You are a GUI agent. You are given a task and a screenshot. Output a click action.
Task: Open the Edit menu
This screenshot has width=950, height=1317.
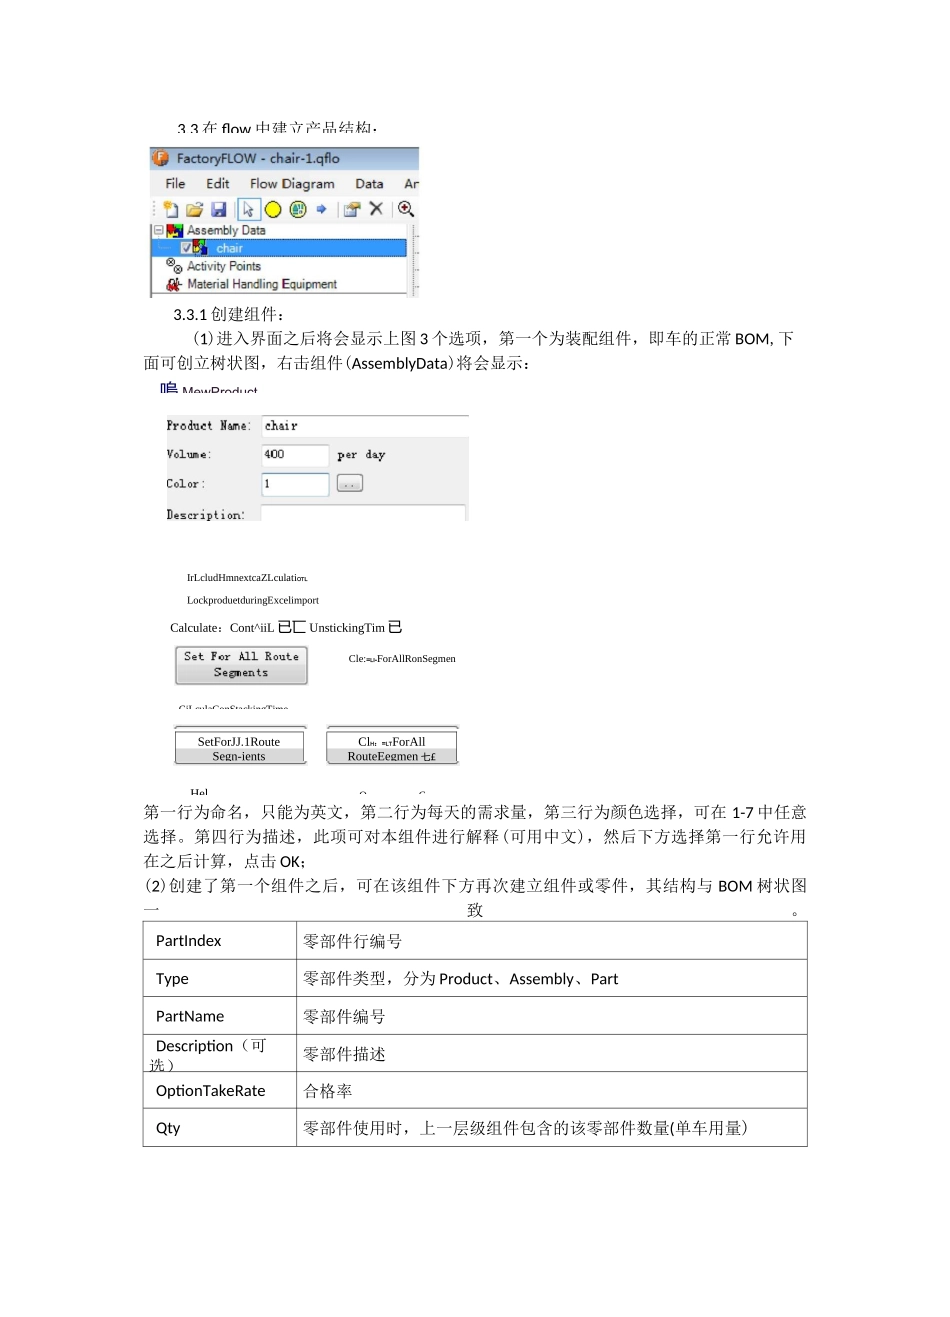[x=218, y=184]
